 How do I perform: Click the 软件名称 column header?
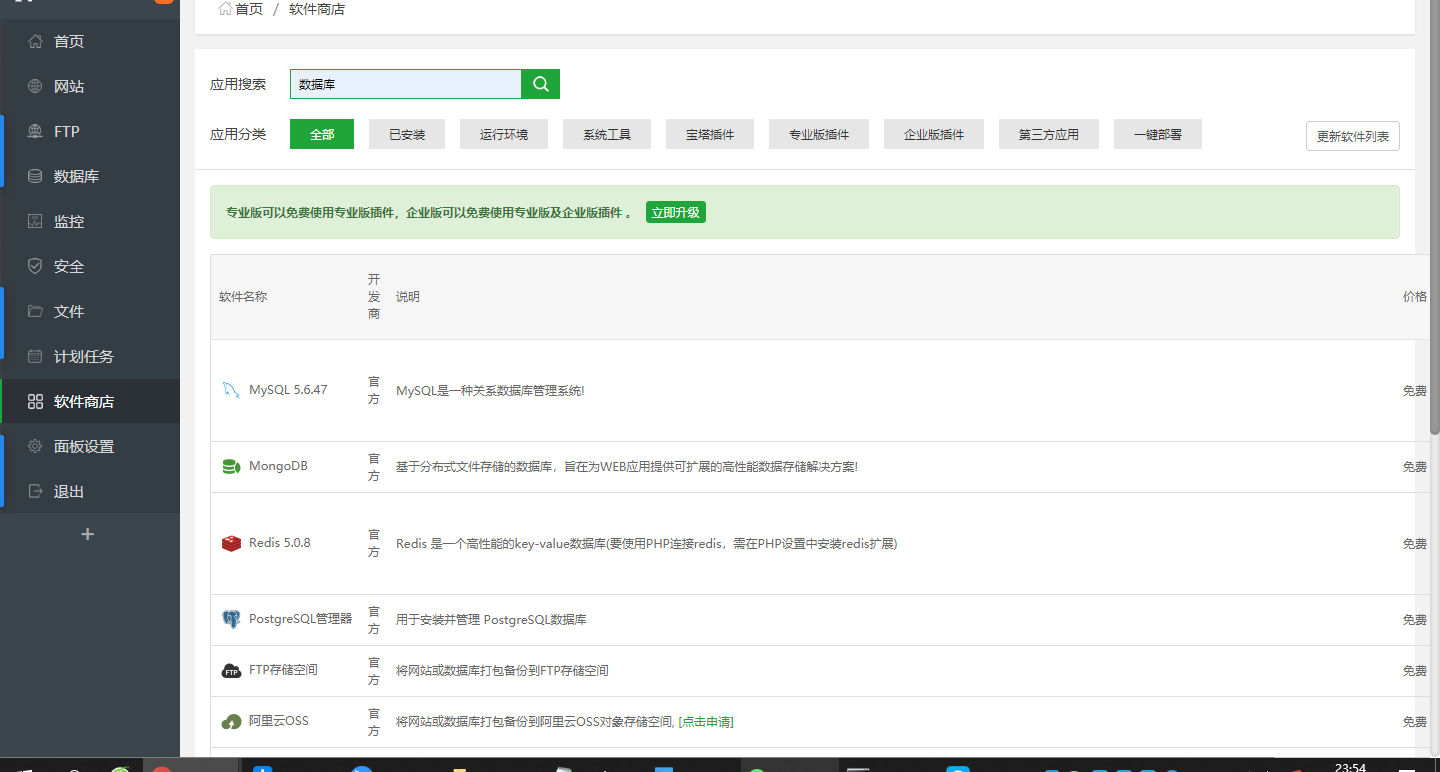click(x=243, y=297)
